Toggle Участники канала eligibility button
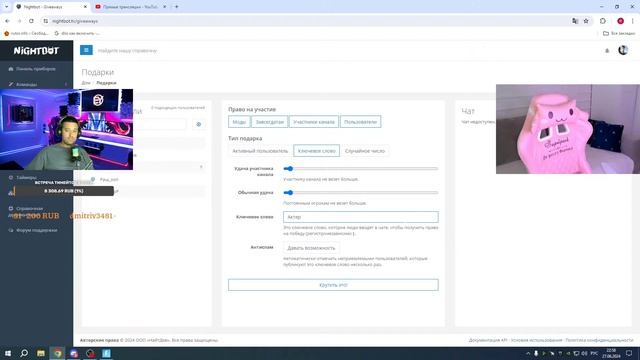The height and width of the screenshot is (360, 640). pyautogui.click(x=313, y=122)
